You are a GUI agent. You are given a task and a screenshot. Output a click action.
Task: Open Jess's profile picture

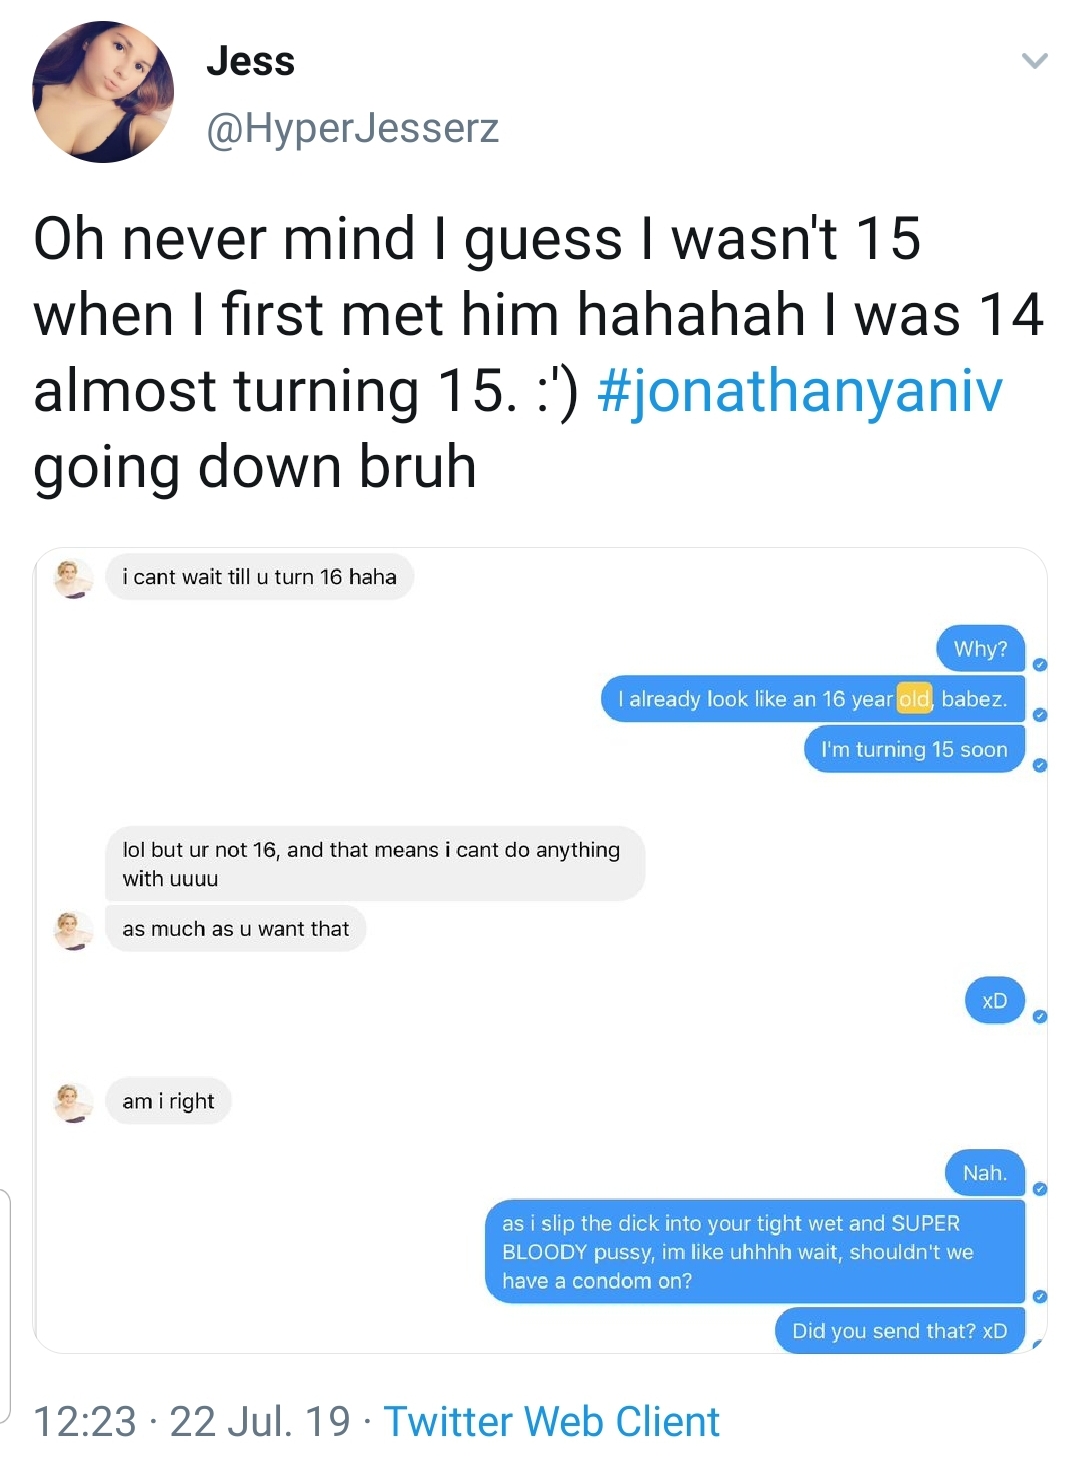103,92
